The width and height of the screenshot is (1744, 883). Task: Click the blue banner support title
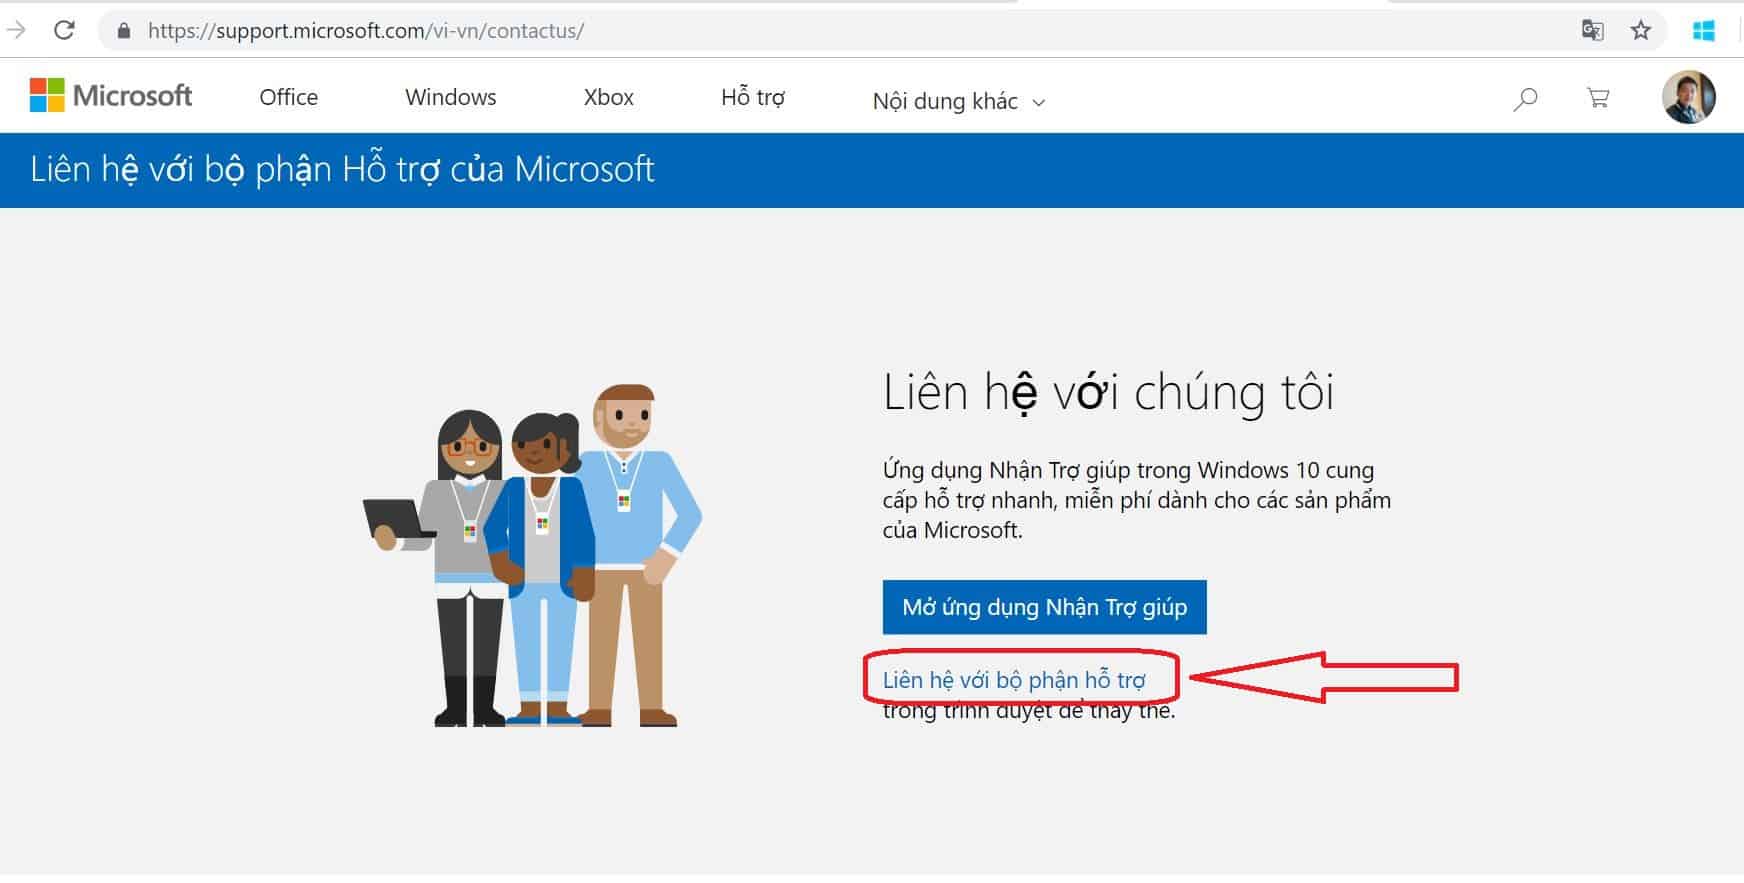(342, 169)
